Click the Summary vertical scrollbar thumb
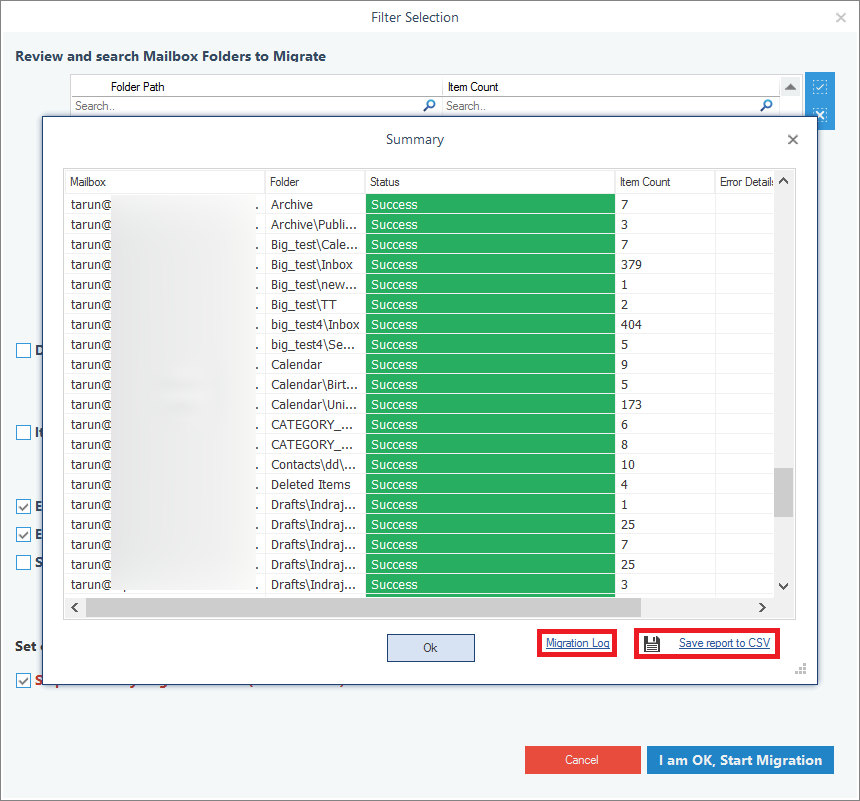The width and height of the screenshot is (860, 801). tap(784, 492)
